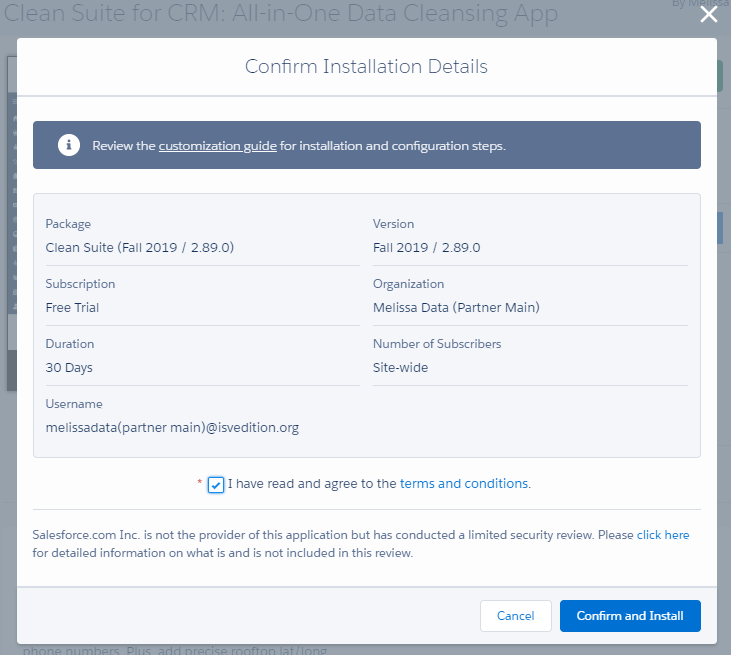The image size is (731, 655).
Task: Click the Confirm and Install button
Action: tap(630, 616)
